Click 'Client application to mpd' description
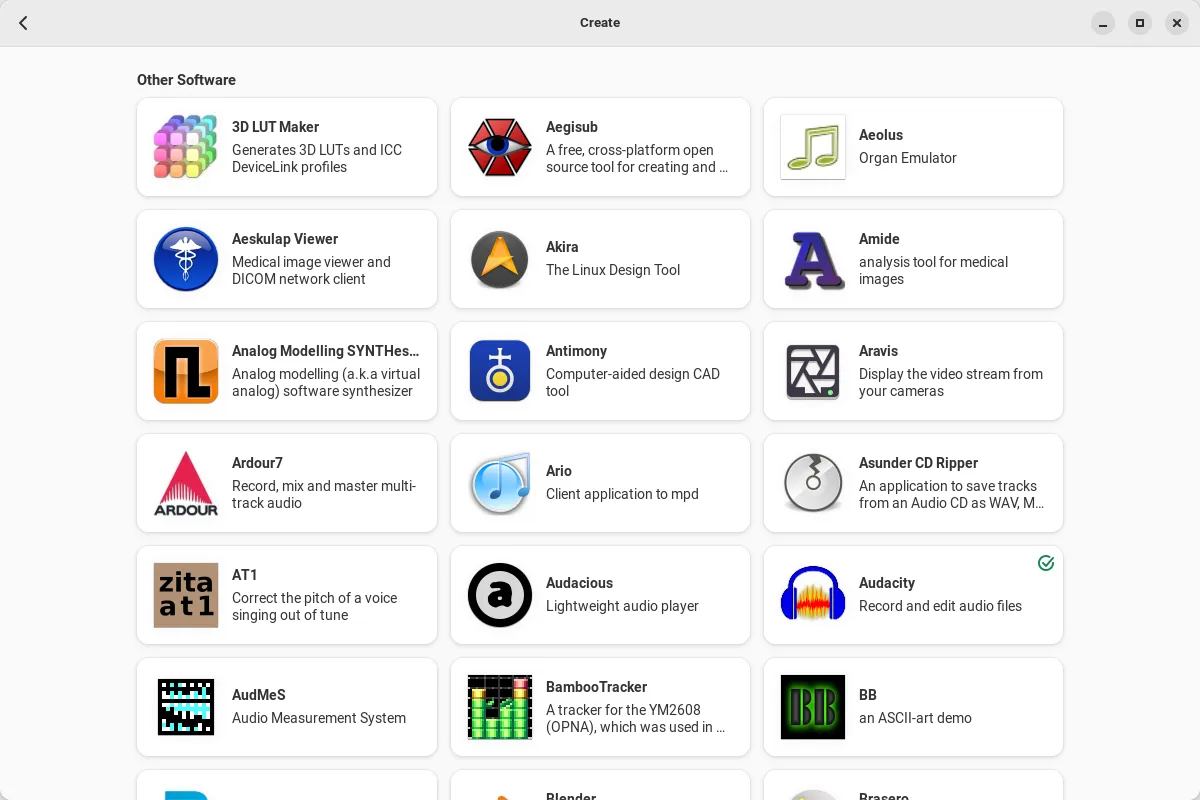1200x800 pixels. 622,494
